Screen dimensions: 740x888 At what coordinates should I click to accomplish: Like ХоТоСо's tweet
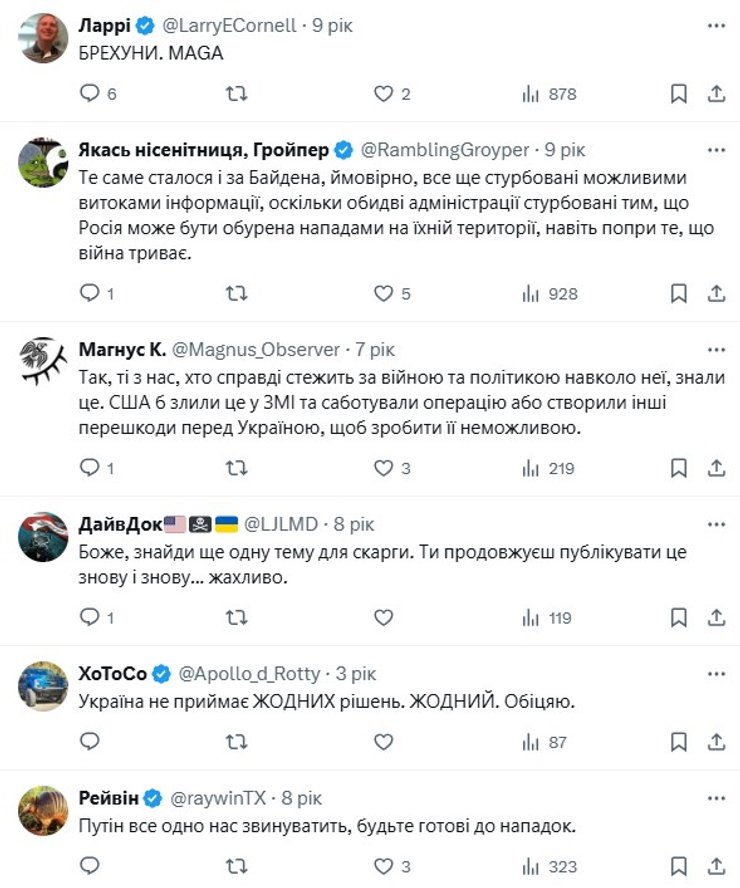point(381,741)
